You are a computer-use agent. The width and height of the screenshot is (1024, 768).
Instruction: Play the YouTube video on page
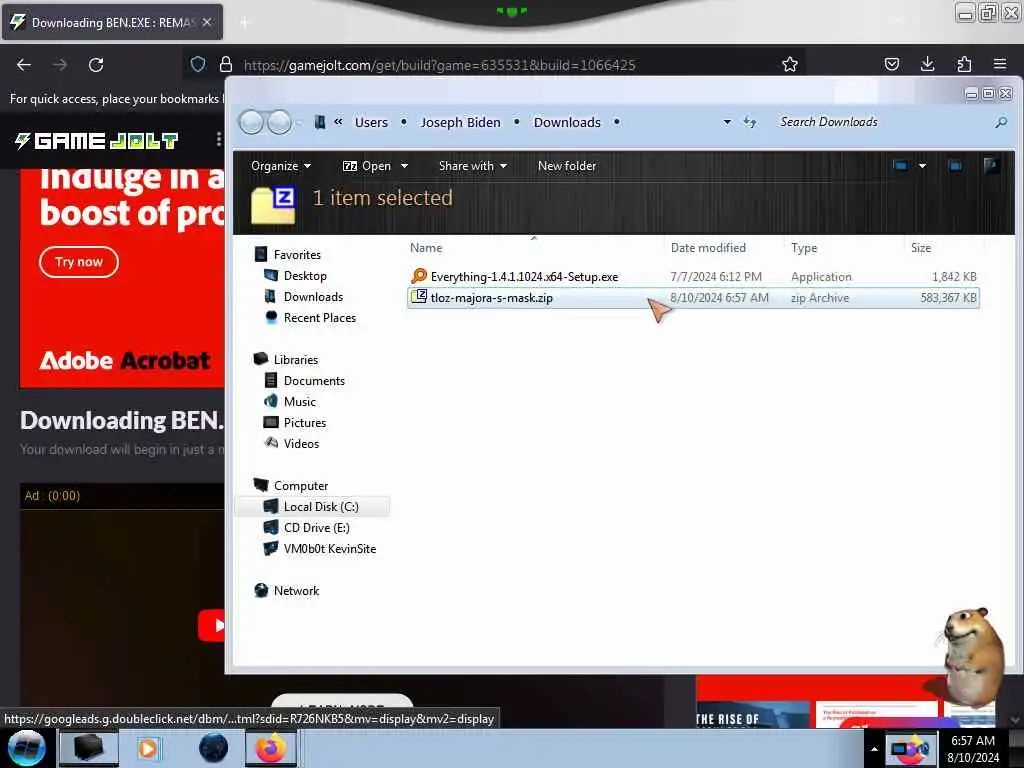212,626
